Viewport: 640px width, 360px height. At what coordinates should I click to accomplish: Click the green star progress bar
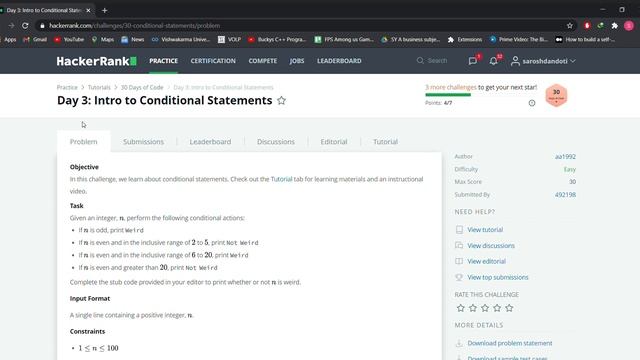448,95
